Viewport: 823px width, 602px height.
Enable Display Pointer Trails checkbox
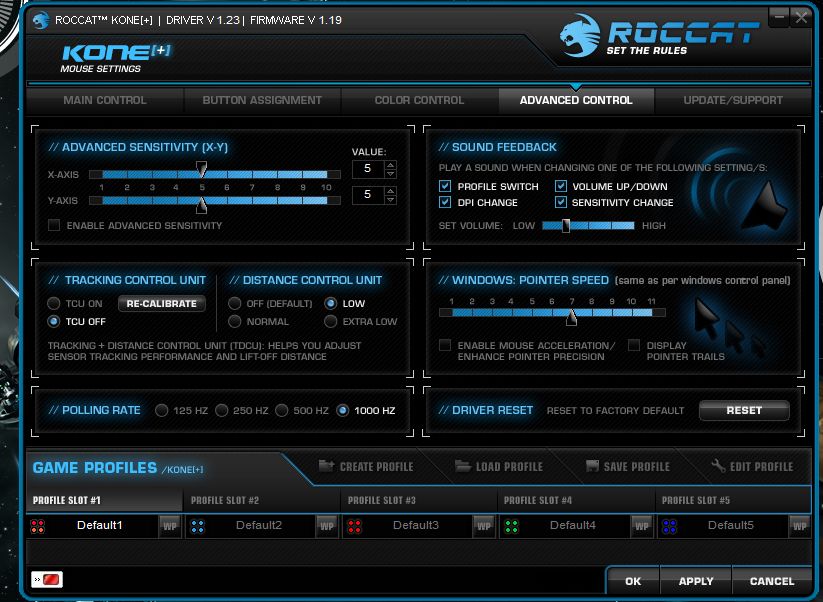[634, 345]
